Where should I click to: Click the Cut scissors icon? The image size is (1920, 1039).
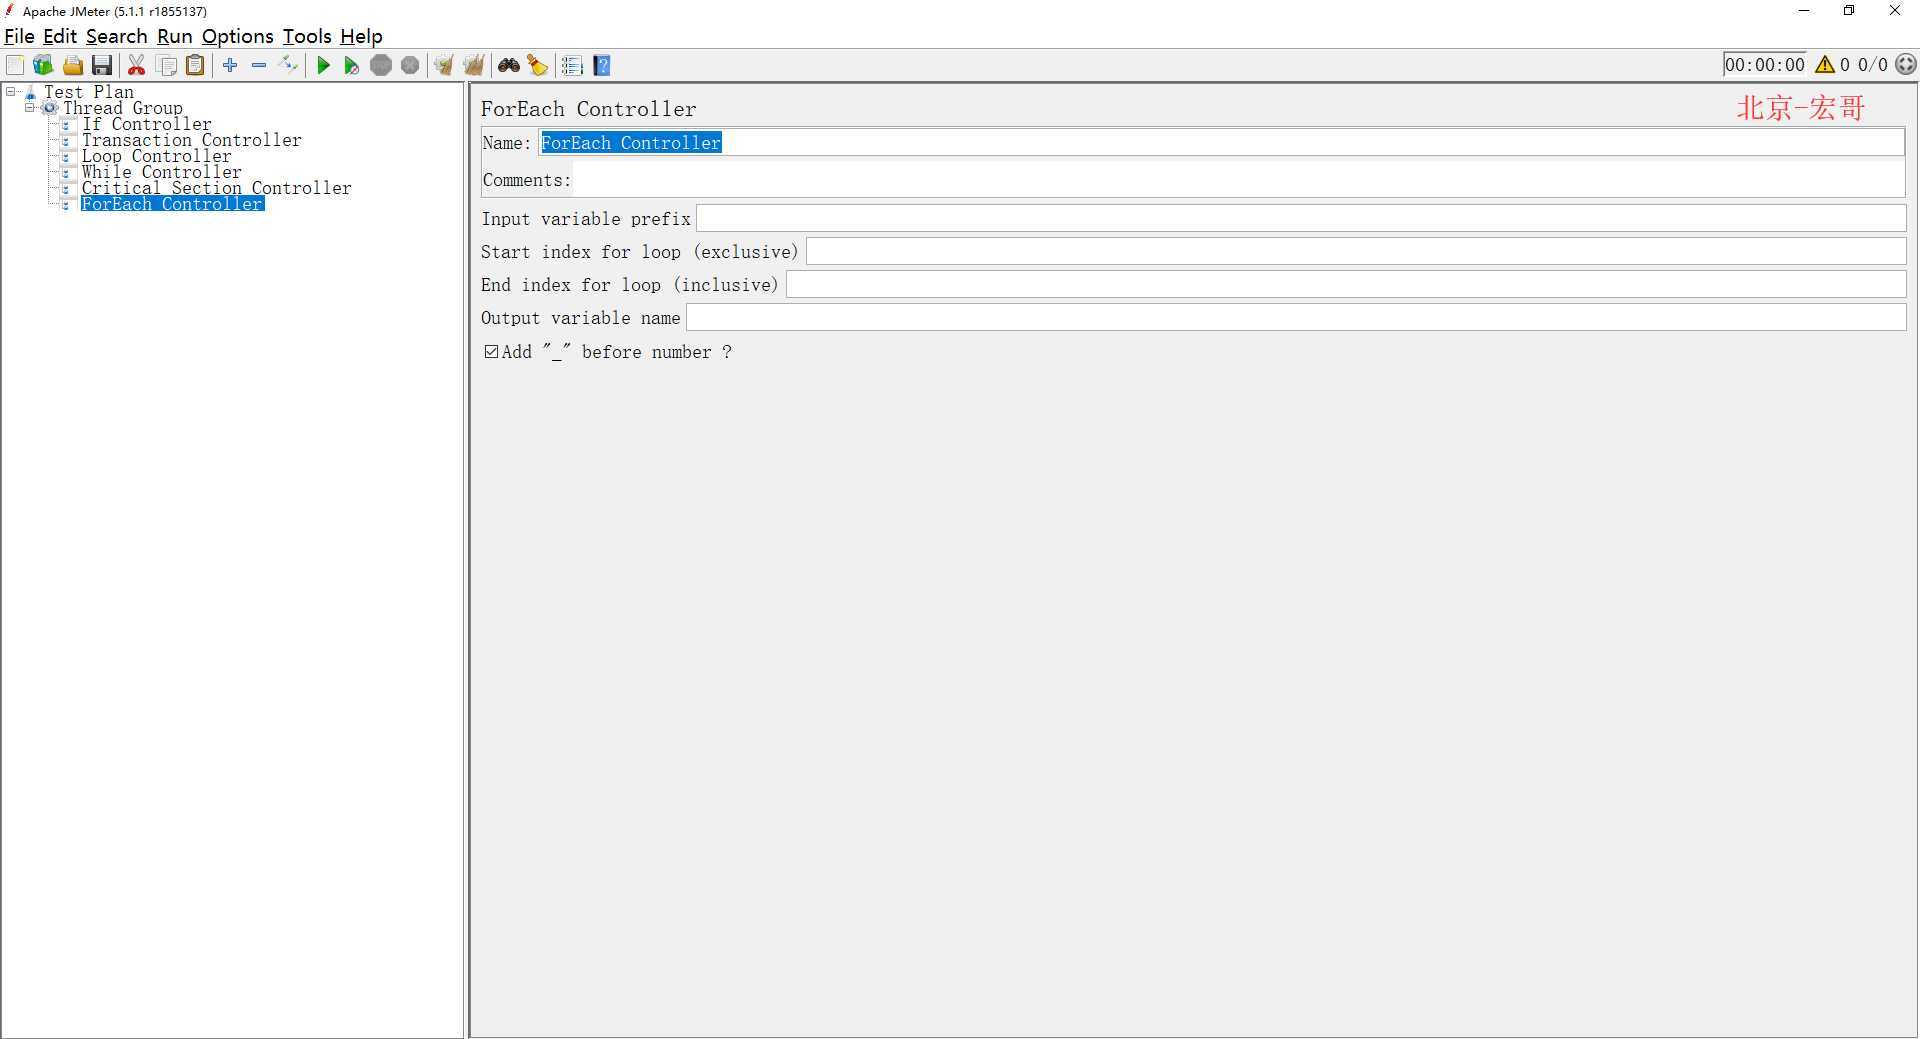137,66
